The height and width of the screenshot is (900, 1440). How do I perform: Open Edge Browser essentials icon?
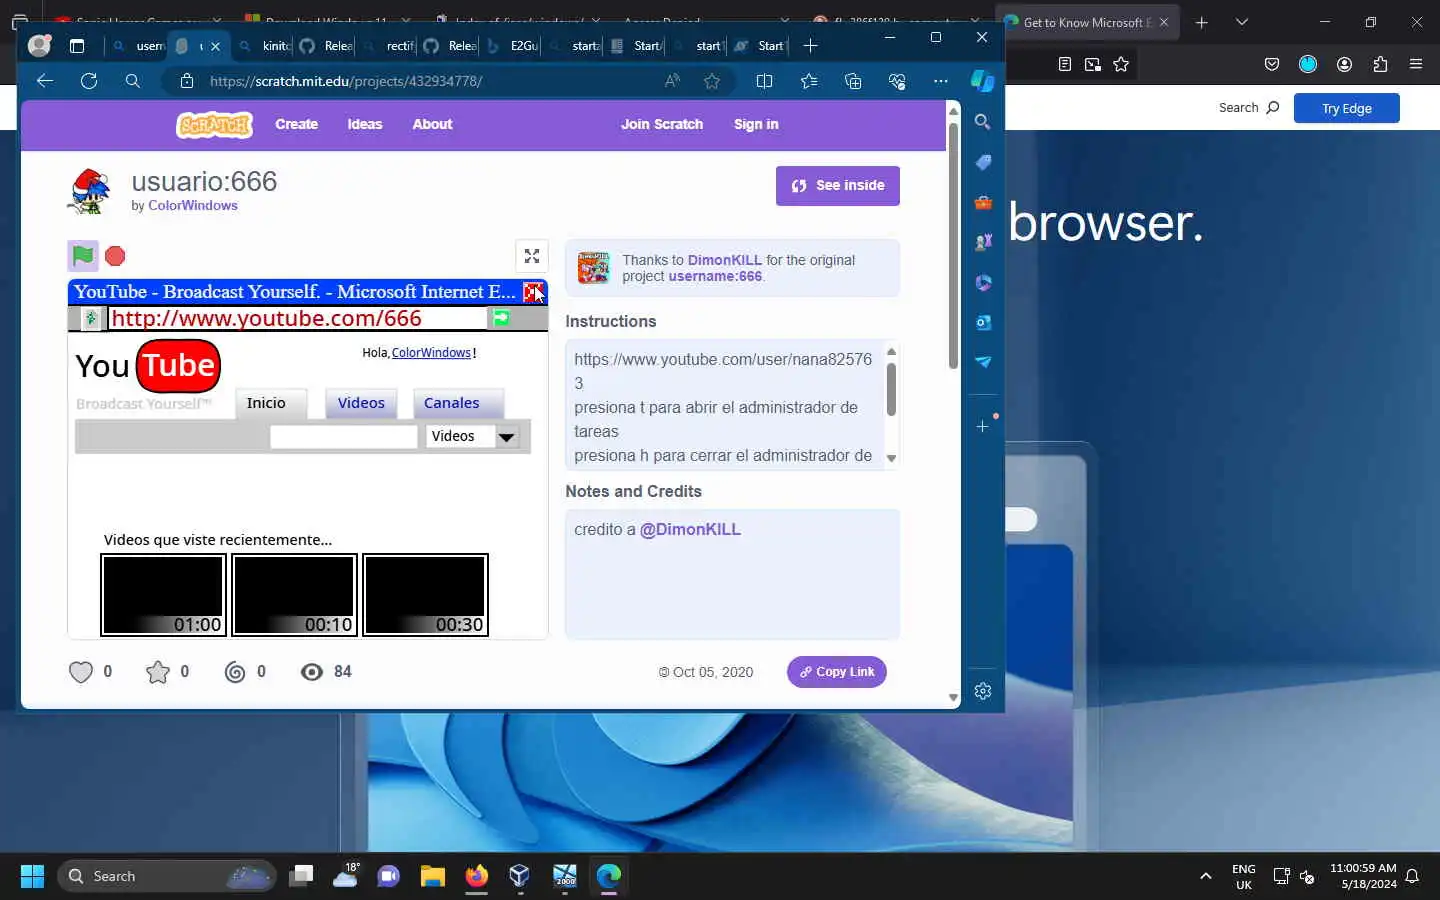(897, 81)
